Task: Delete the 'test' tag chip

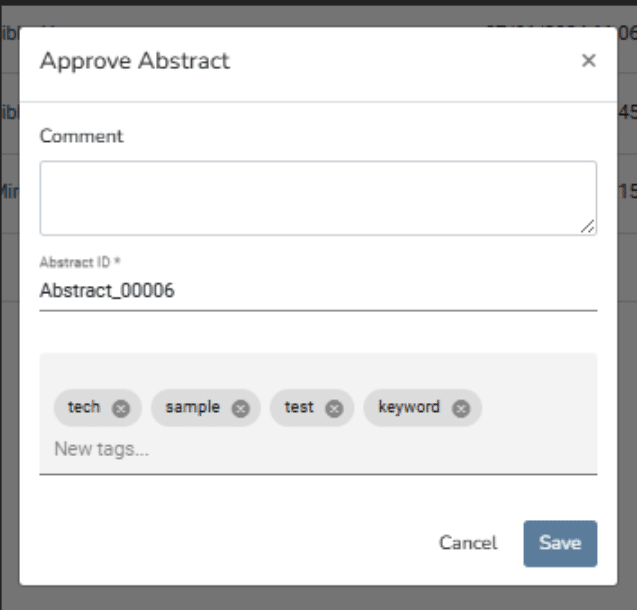Action: tap(334, 409)
